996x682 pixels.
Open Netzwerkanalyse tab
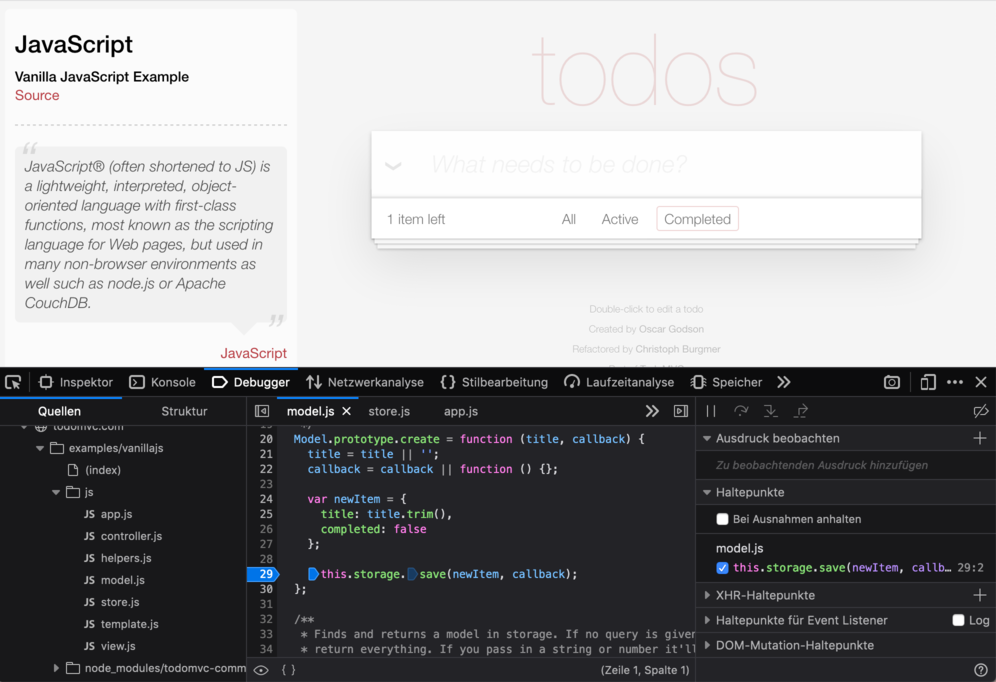pyautogui.click(x=365, y=382)
